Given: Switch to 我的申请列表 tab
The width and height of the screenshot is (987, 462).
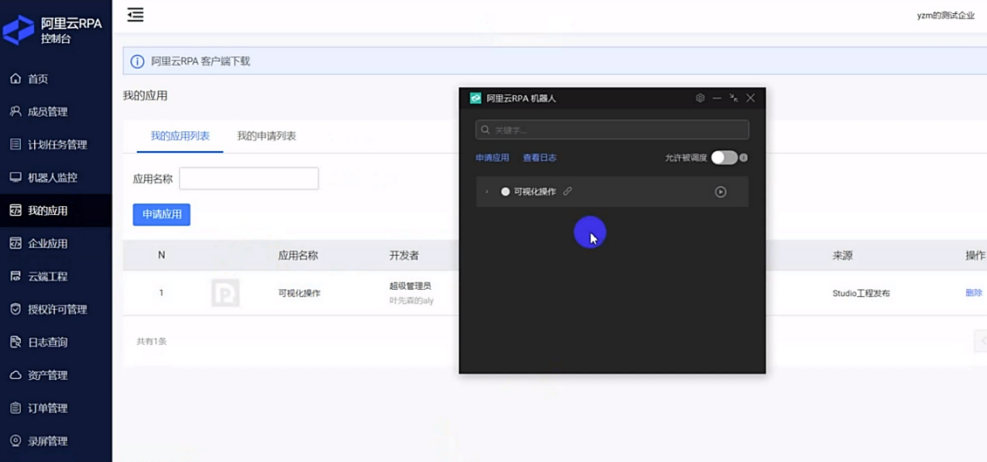Looking at the screenshot, I should (x=266, y=136).
